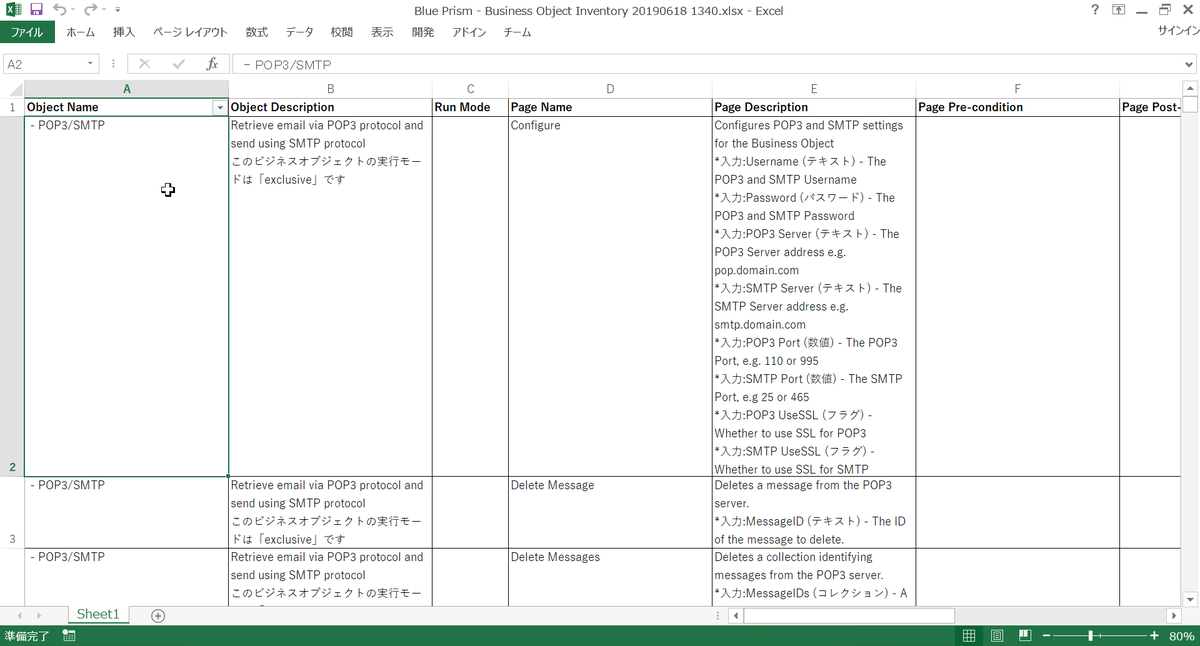Expand the Name Box dropdown arrow
1200x646 pixels.
click(91, 64)
